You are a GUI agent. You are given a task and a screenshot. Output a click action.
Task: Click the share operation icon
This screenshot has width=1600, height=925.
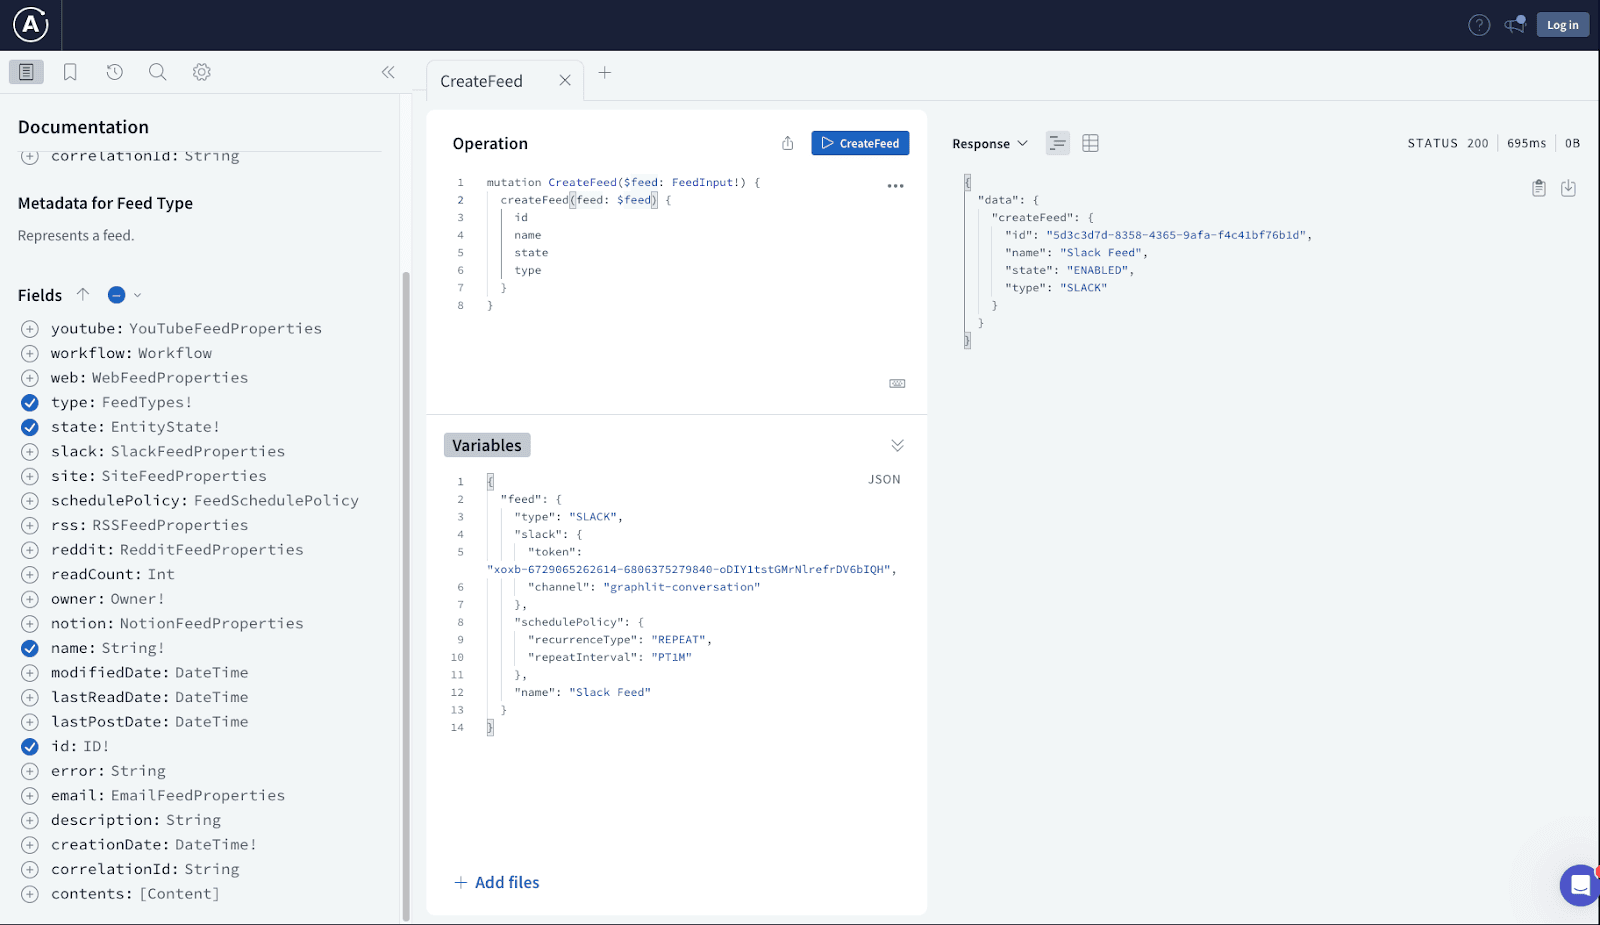(787, 143)
